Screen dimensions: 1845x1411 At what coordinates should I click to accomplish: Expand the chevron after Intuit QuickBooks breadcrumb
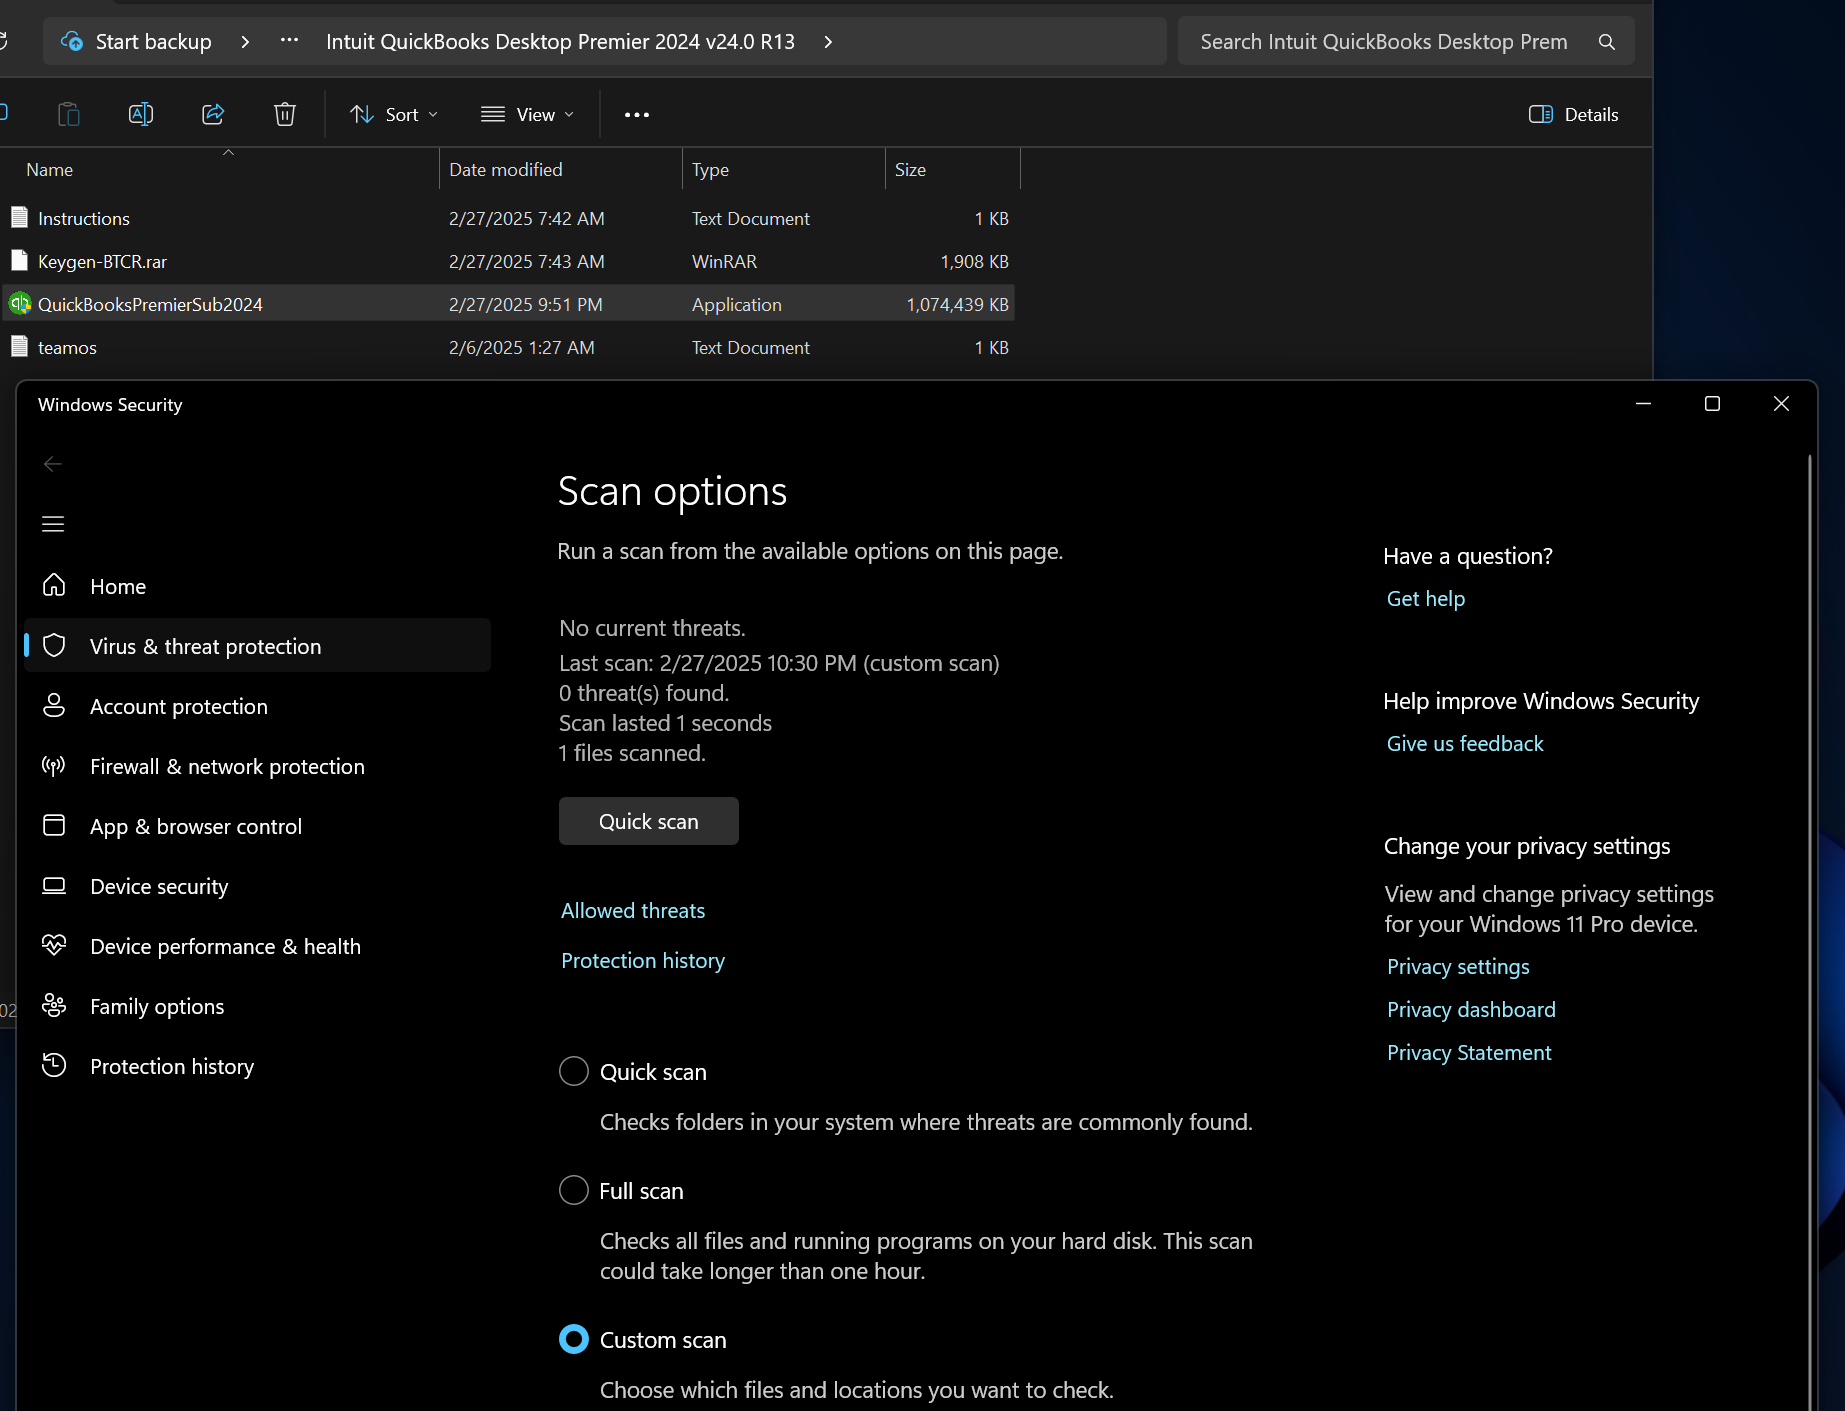[828, 42]
